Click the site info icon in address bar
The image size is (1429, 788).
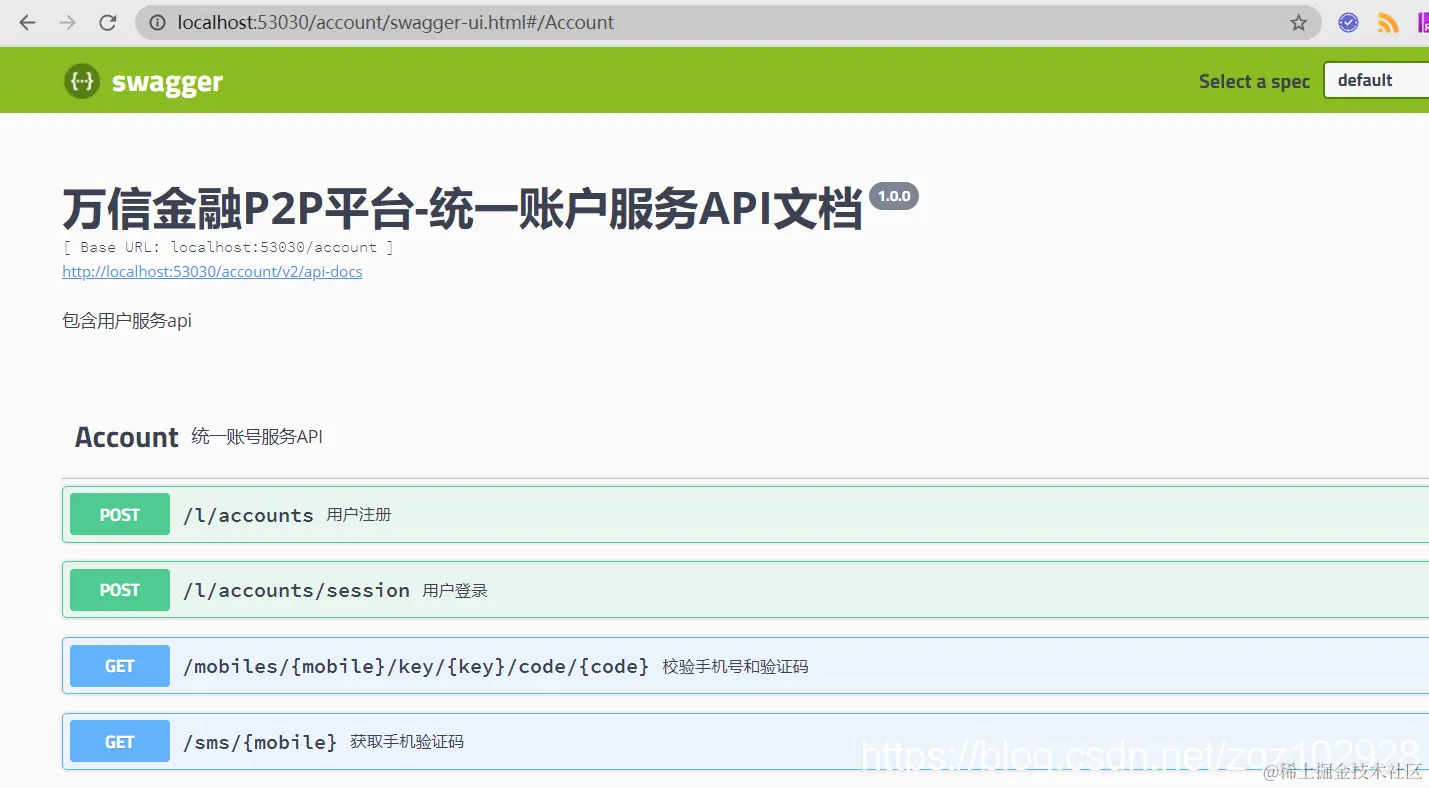click(x=157, y=22)
